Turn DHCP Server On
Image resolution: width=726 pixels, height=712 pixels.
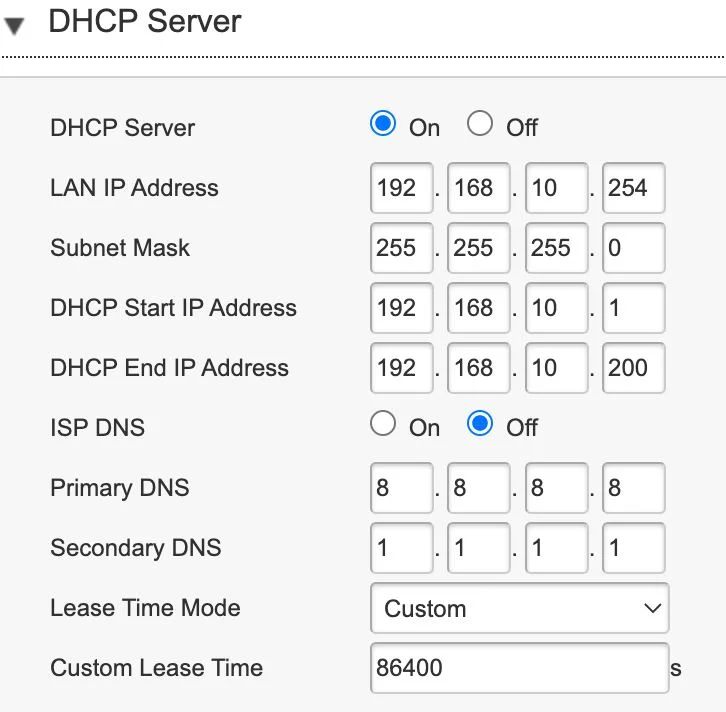pos(383,125)
